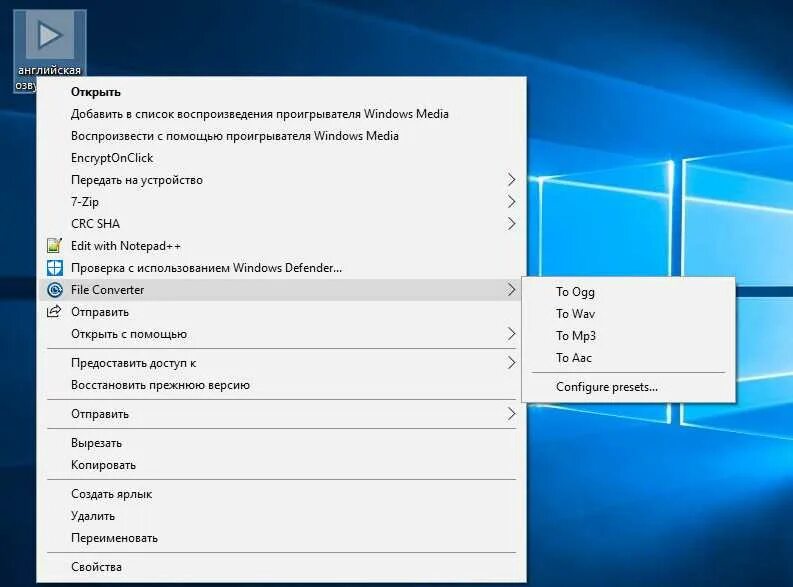The height and width of the screenshot is (587, 793).
Task: Click the File Converter circular icon
Action: (x=55, y=290)
